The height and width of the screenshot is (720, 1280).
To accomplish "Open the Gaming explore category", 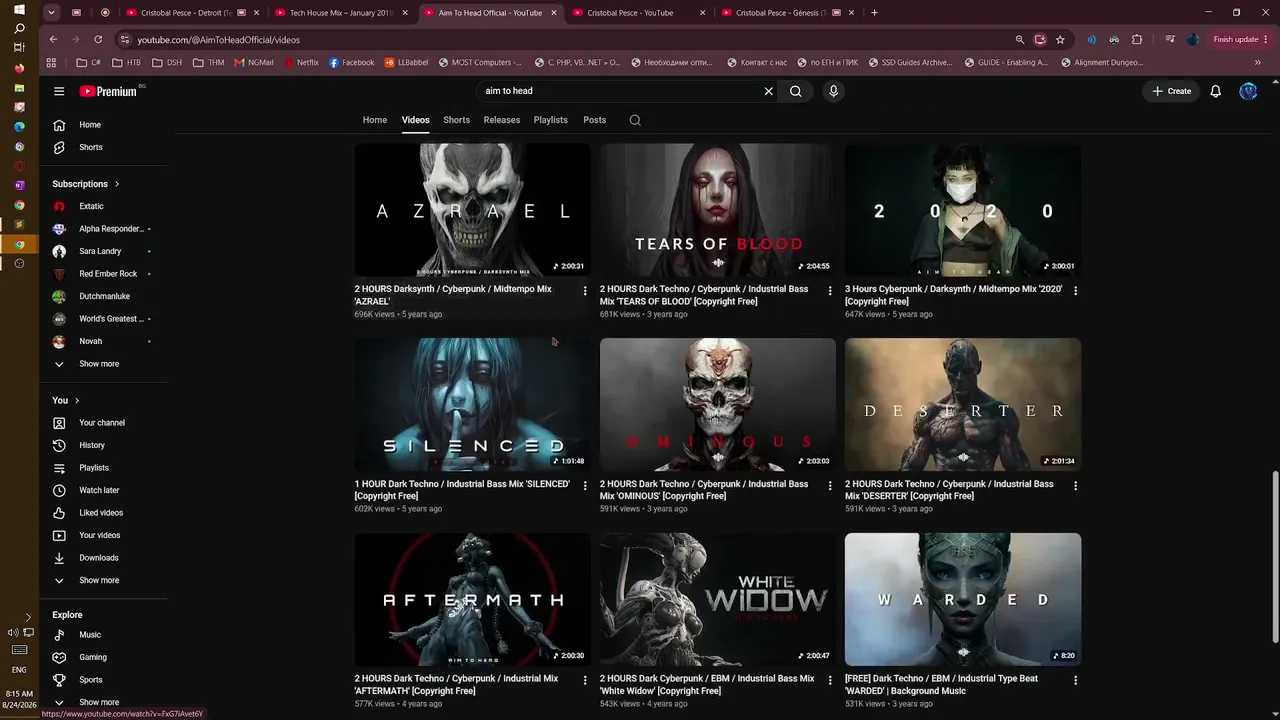I will click(93, 657).
